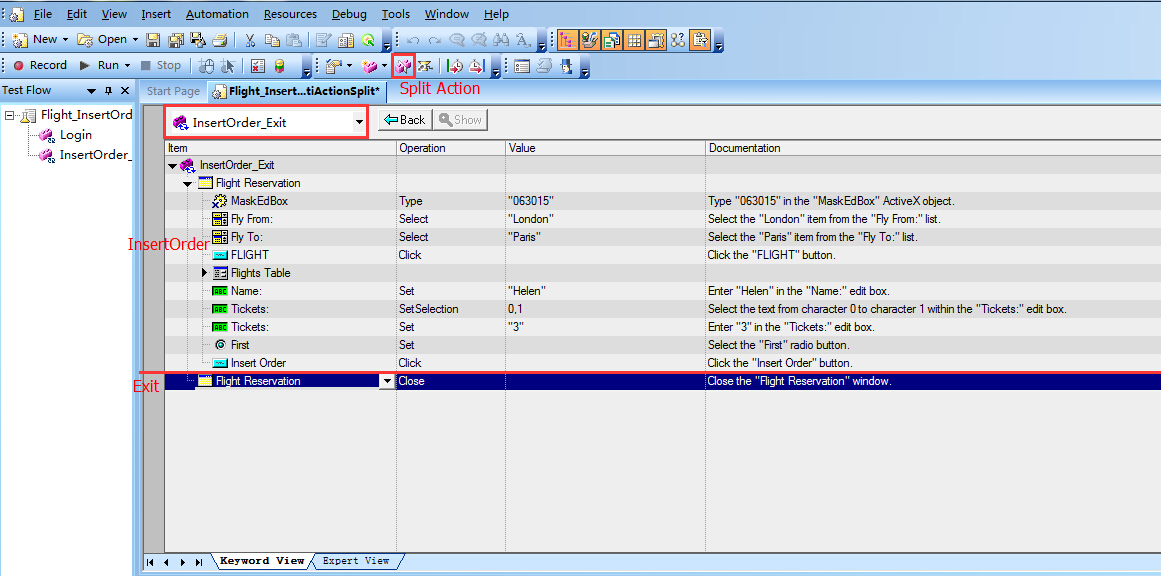Viewport: 1161px width, 576px height.
Task: Open the Automation menu
Action: (x=217, y=14)
